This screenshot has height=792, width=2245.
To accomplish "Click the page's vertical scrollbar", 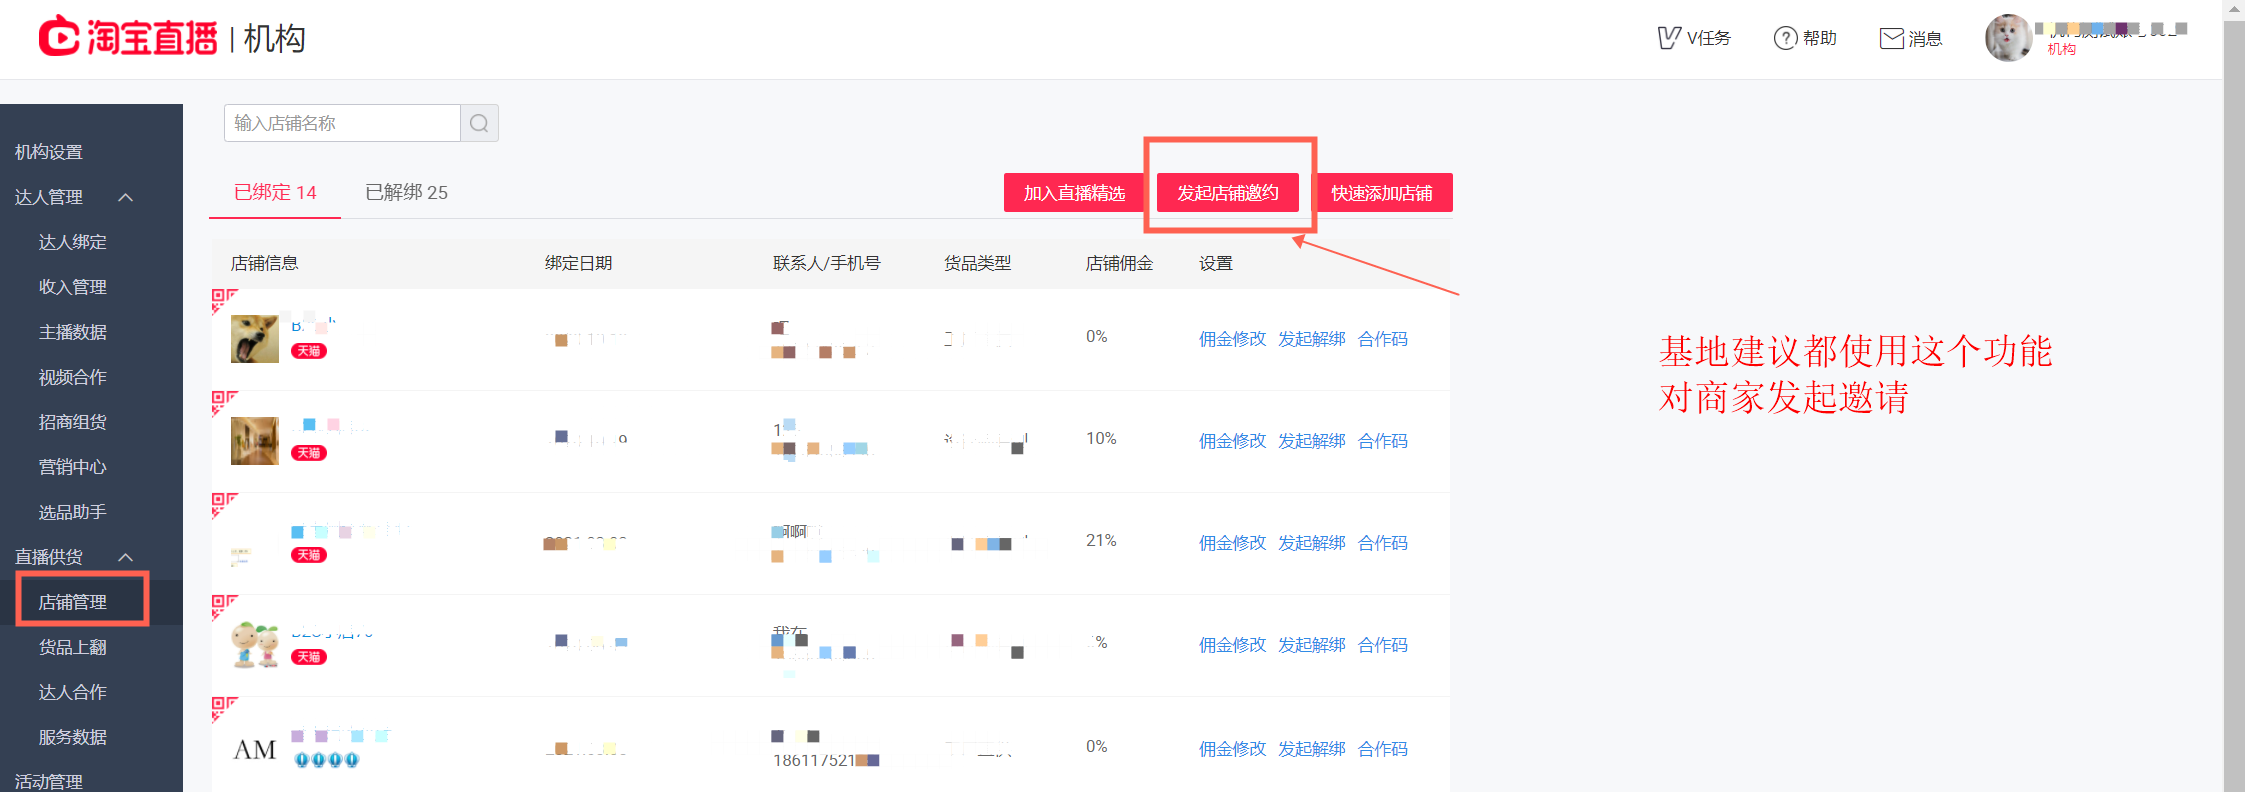I will click(x=2234, y=405).
